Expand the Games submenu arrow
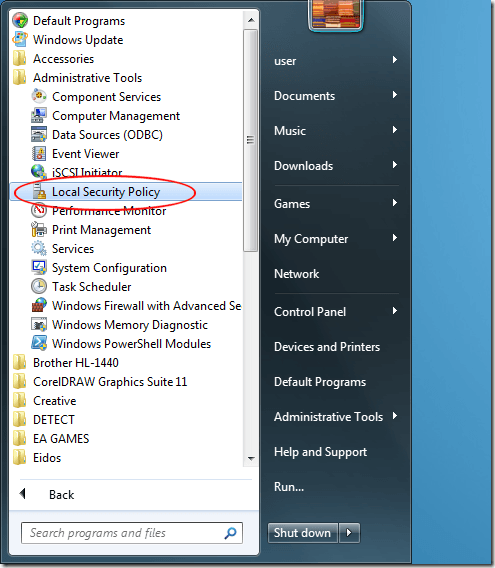Image resolution: width=495 pixels, height=568 pixels. pyautogui.click(x=395, y=203)
